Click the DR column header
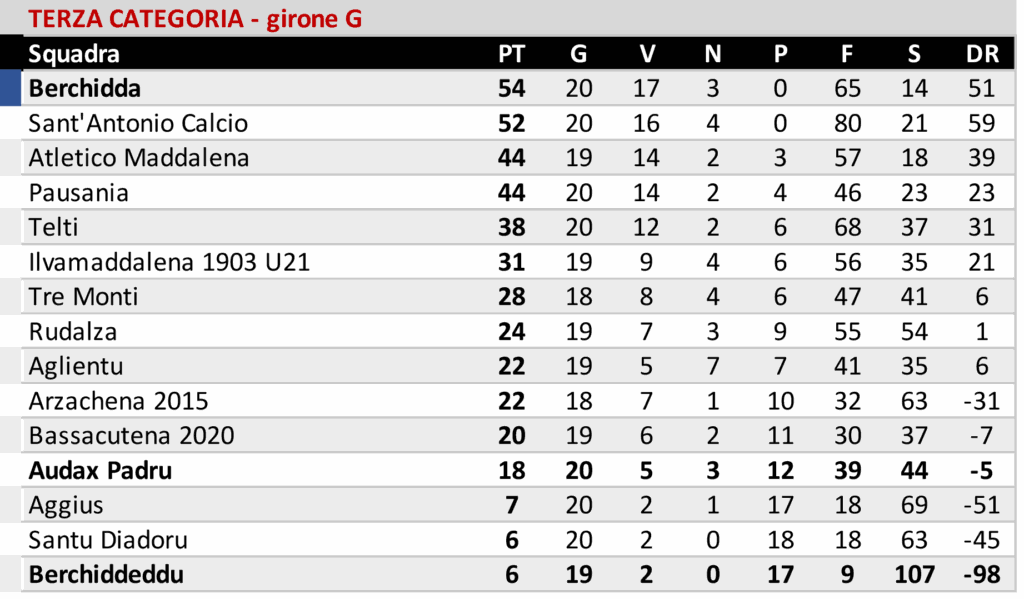Image resolution: width=1024 pixels, height=599 pixels. click(982, 54)
